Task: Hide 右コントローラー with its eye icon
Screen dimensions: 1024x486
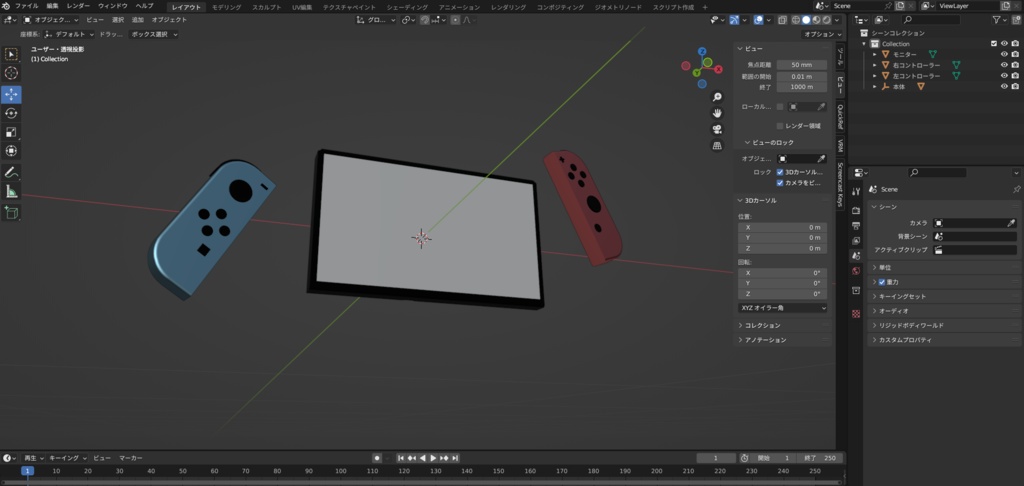Action: 1004,65
